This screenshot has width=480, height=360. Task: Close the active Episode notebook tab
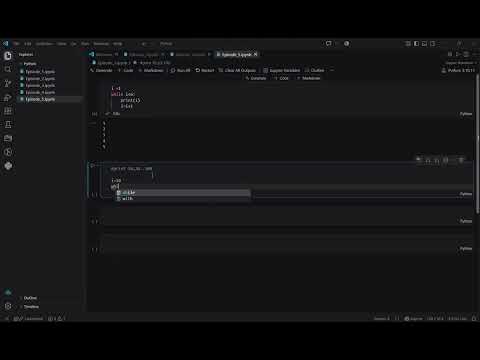pos(256,54)
